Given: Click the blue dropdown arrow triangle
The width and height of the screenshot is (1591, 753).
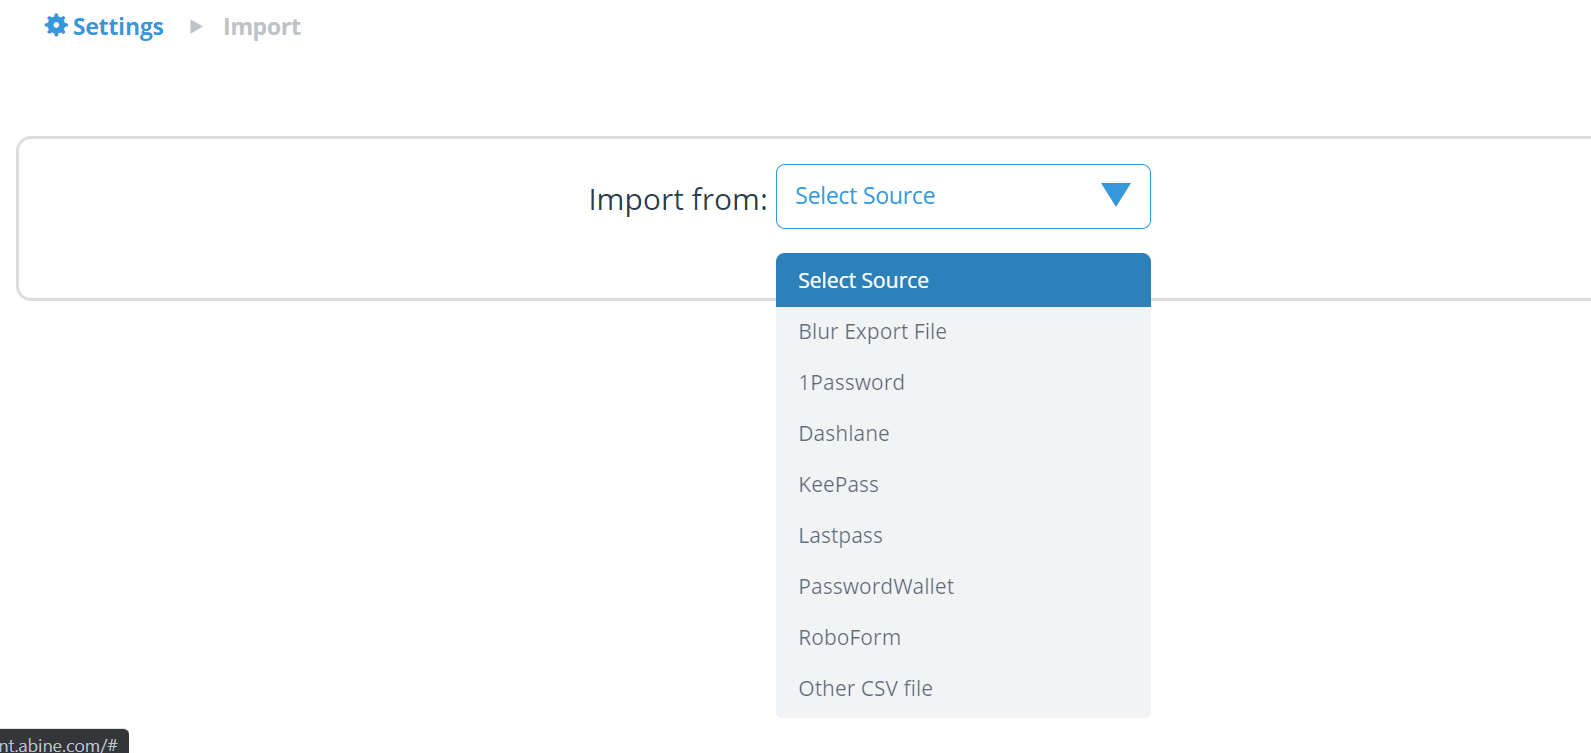Looking at the screenshot, I should click(x=1115, y=194).
